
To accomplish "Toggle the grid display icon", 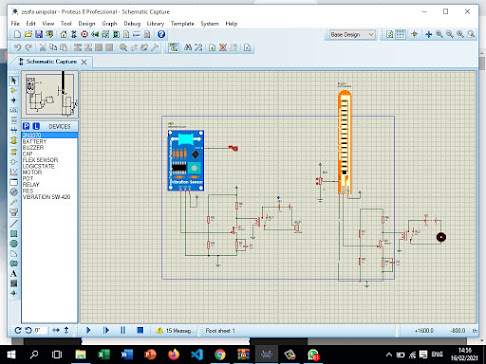I will (x=400, y=34).
